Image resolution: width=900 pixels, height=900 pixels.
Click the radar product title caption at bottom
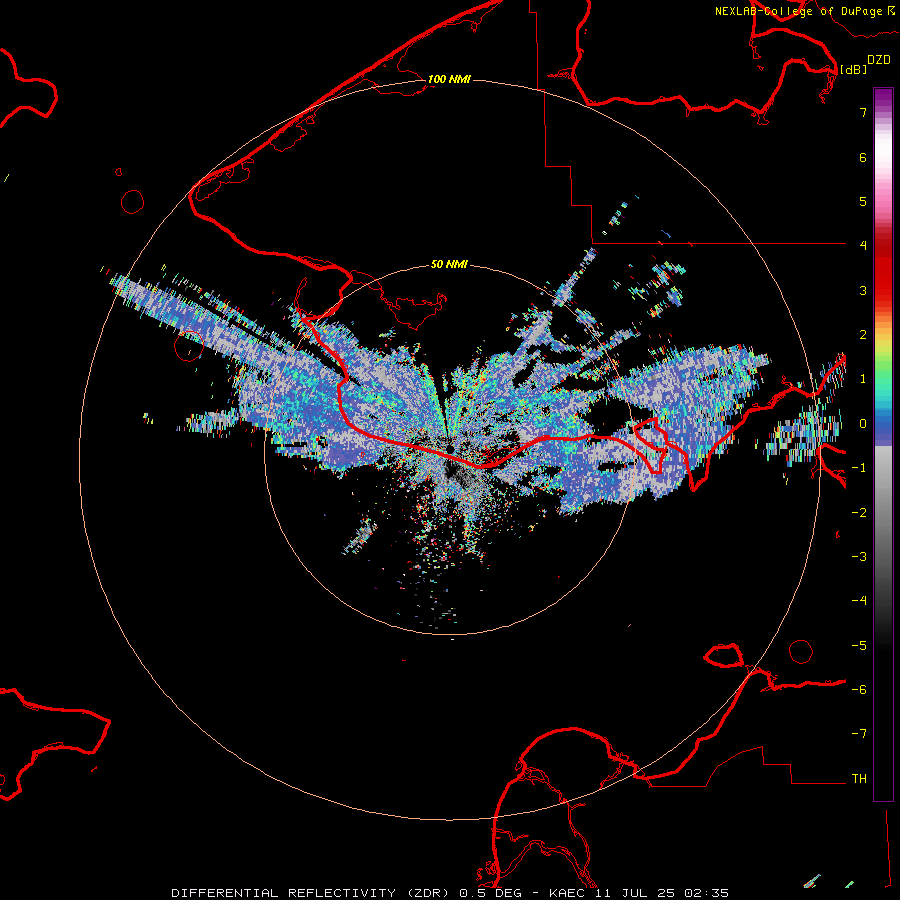450,893
